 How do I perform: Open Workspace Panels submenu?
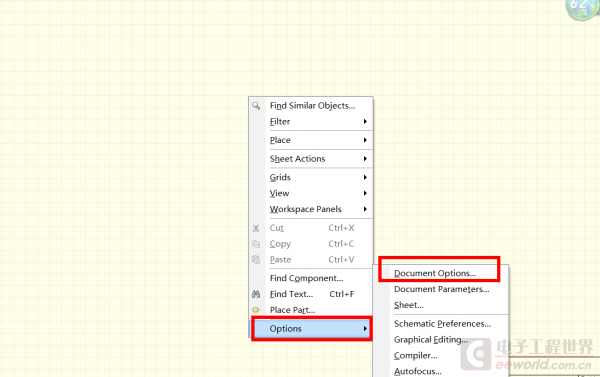311,209
